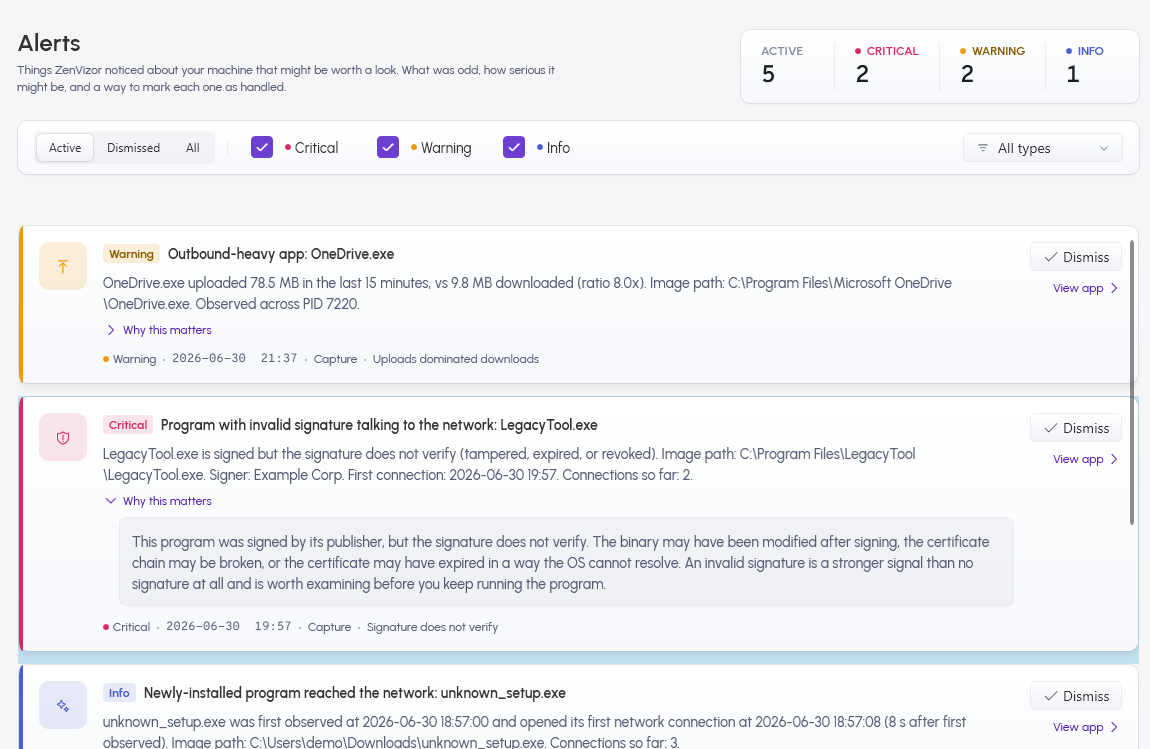Image resolution: width=1150 pixels, height=749 pixels.
Task: Switch to the Active tab
Action: [65, 147]
